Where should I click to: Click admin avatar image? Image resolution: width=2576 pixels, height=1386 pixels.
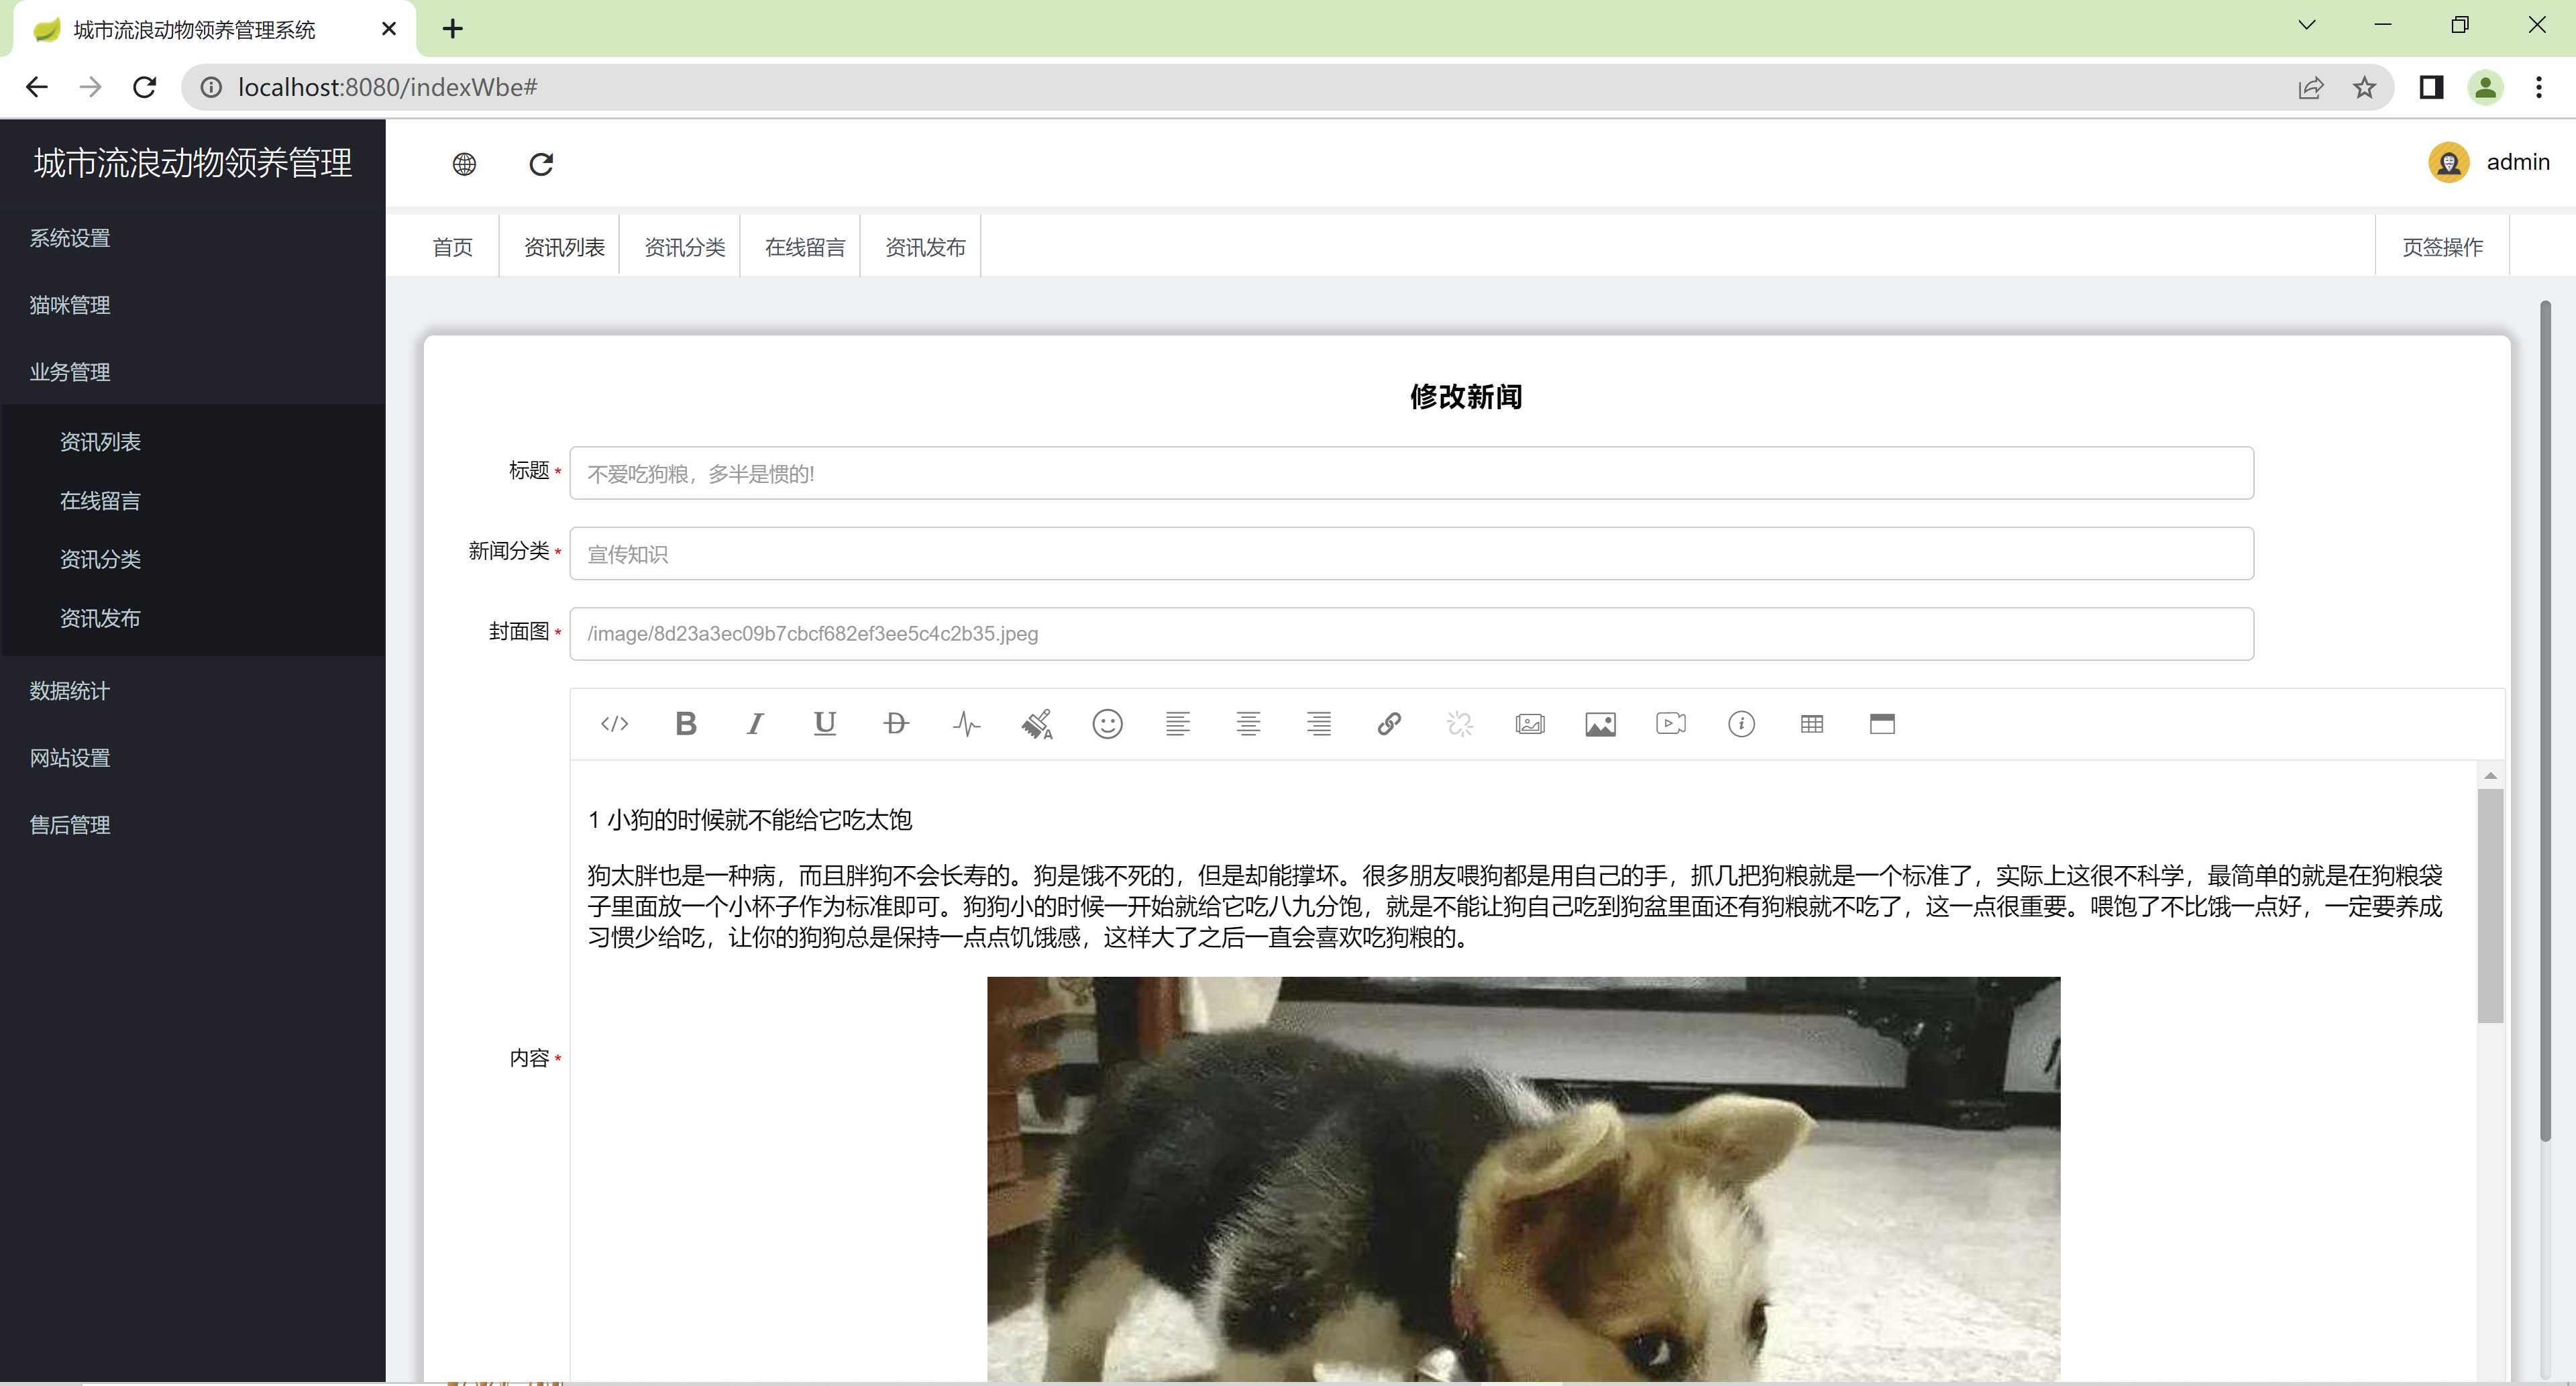coord(2449,162)
